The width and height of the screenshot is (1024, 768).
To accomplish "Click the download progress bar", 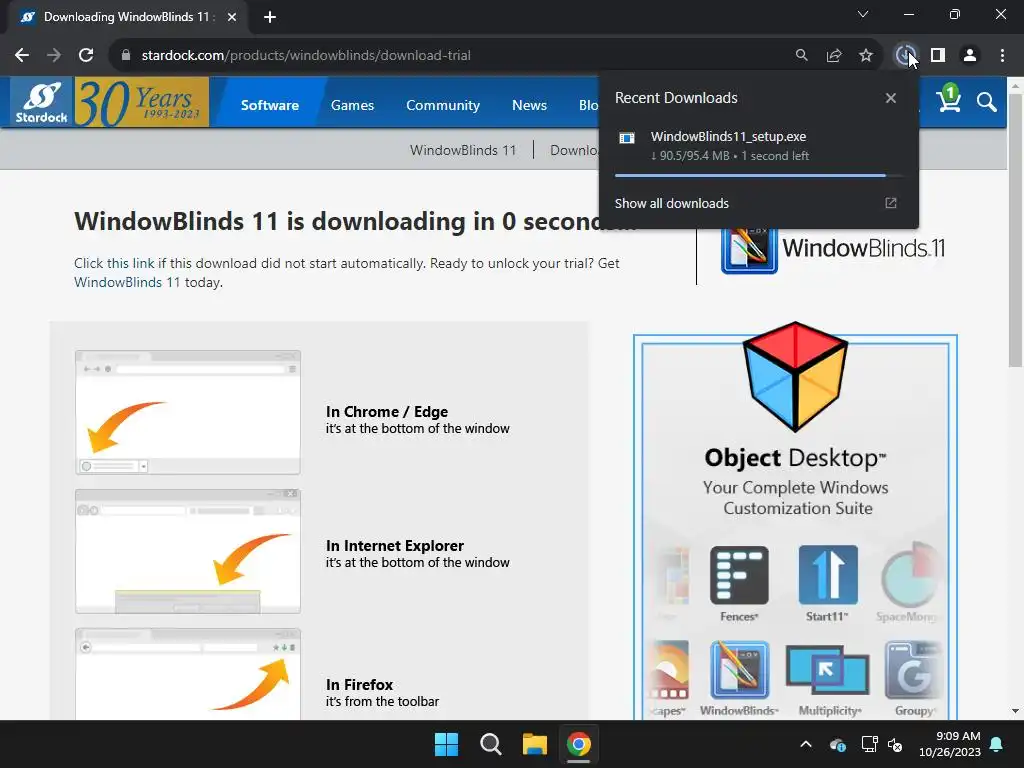I will coord(759,176).
